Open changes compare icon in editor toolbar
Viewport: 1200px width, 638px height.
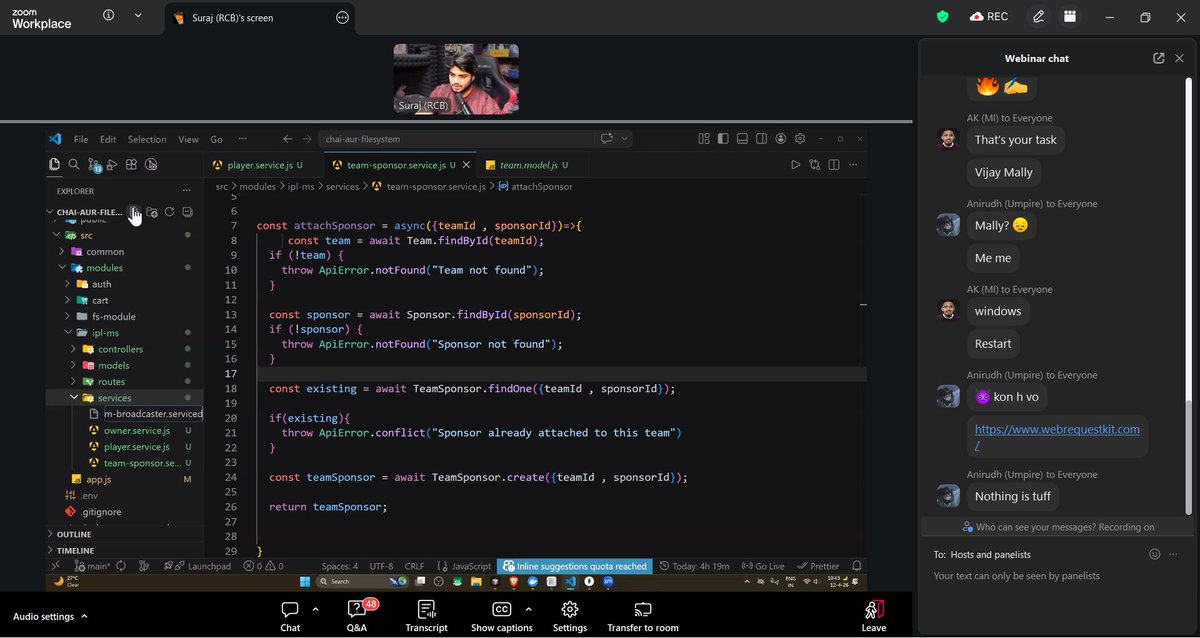[x=815, y=165]
